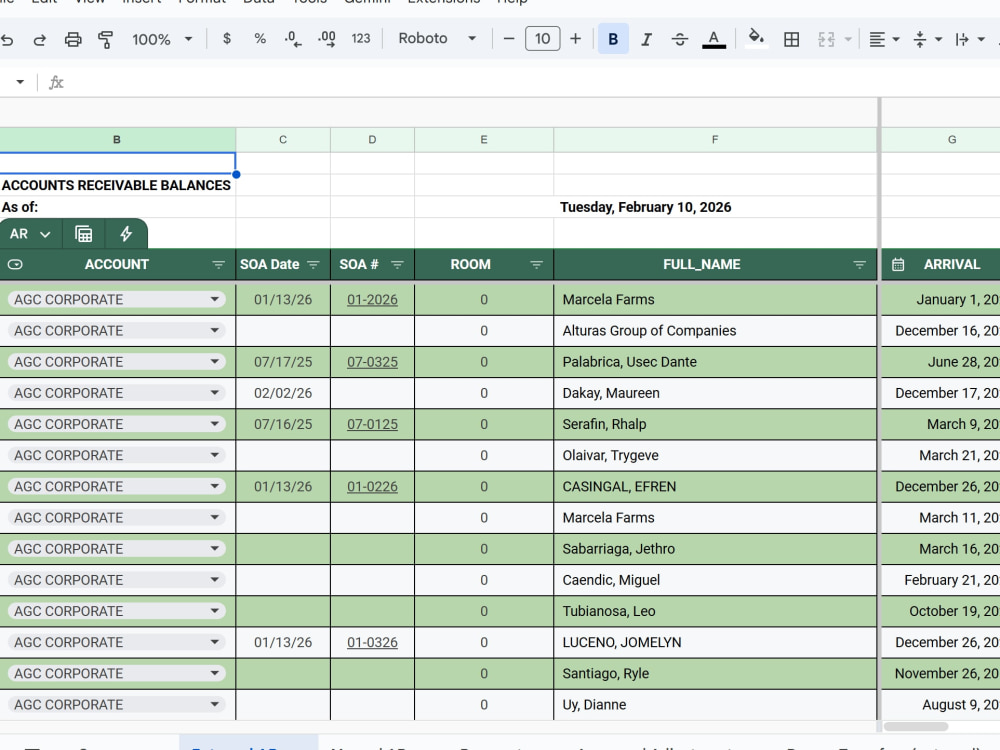Viewport: 1000px width, 750px height.
Task: Open the fill color picker
Action: point(756,39)
